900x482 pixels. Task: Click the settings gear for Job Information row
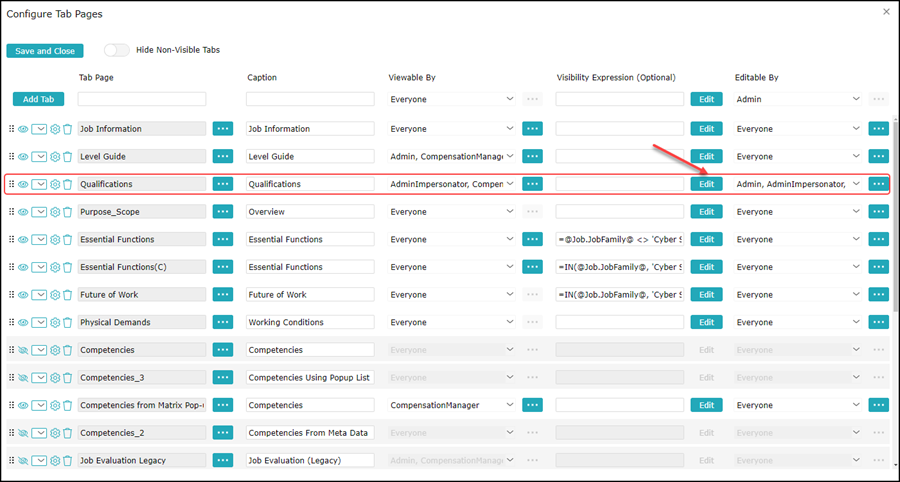[x=56, y=129]
